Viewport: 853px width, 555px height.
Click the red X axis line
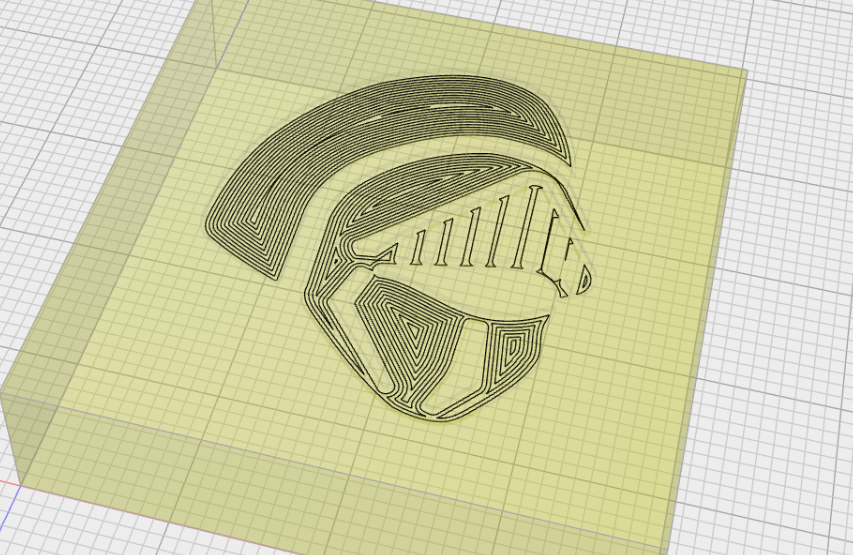10,483
